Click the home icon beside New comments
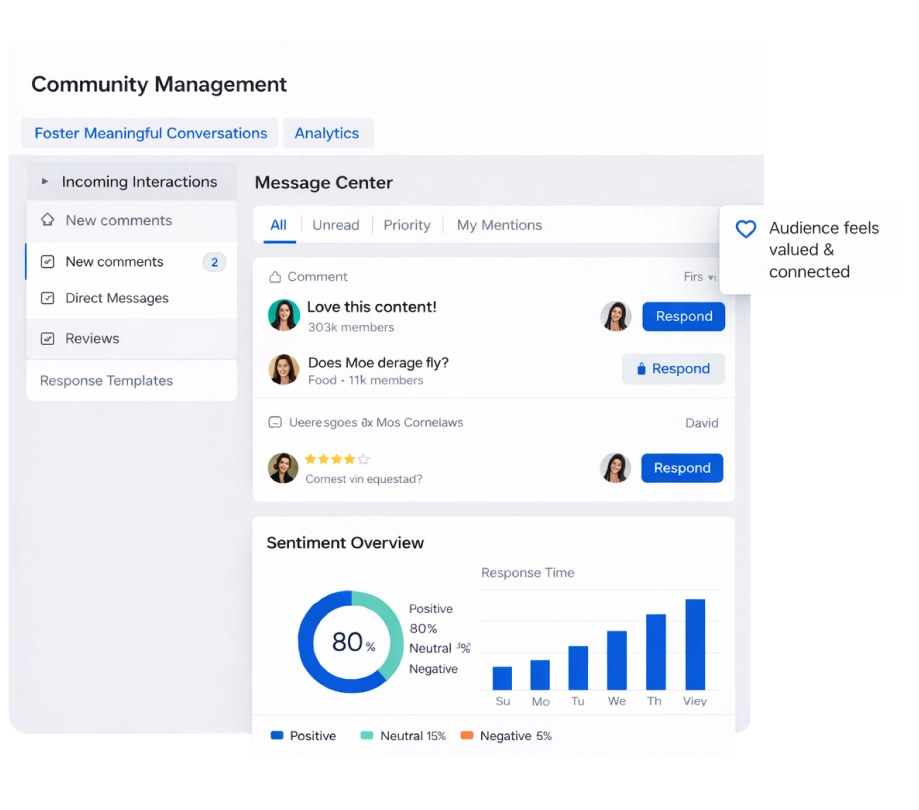The height and width of the screenshot is (810, 919). 47,220
